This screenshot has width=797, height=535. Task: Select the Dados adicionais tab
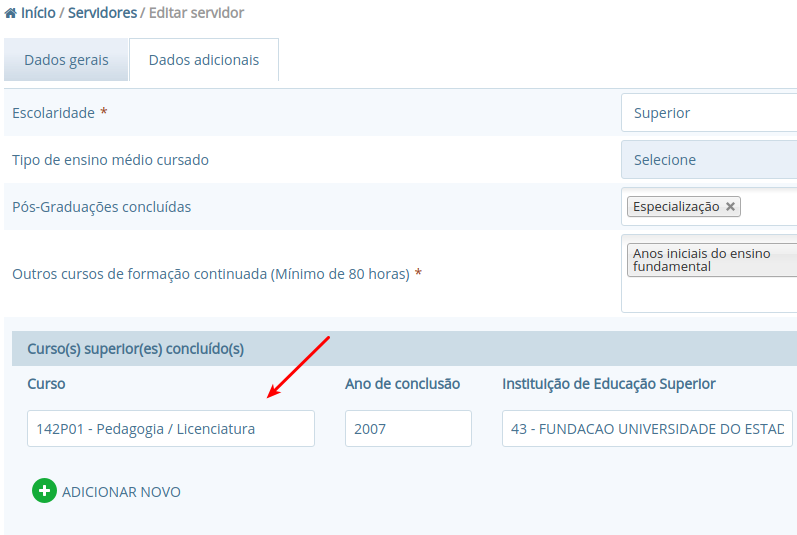(x=204, y=60)
